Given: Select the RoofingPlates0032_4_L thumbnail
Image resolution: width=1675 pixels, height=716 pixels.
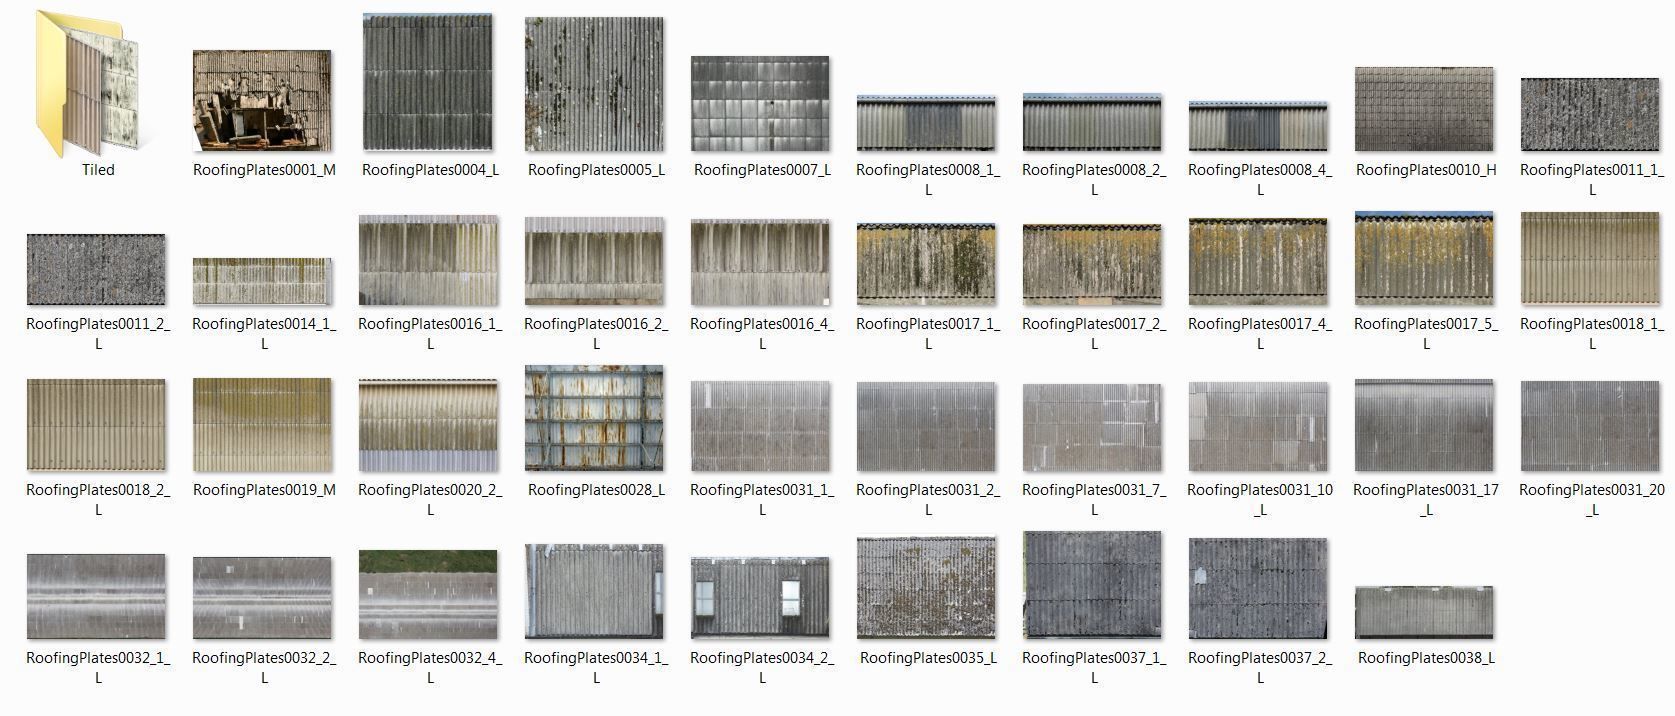Looking at the screenshot, I should [428, 595].
